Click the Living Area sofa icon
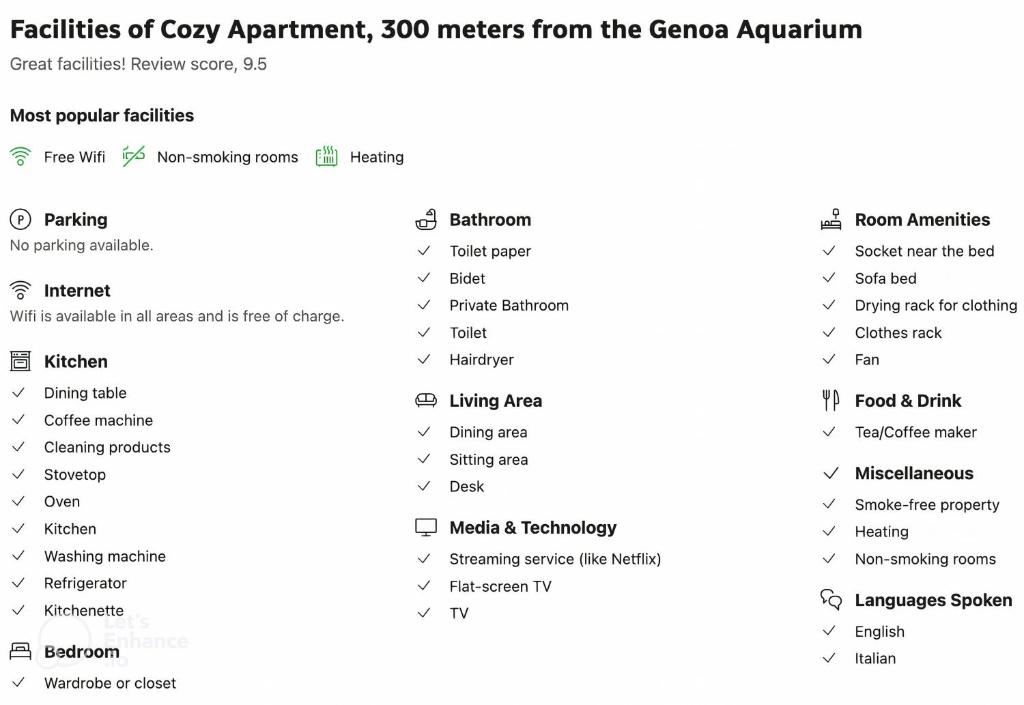The width and height of the screenshot is (1024, 705). click(426, 401)
